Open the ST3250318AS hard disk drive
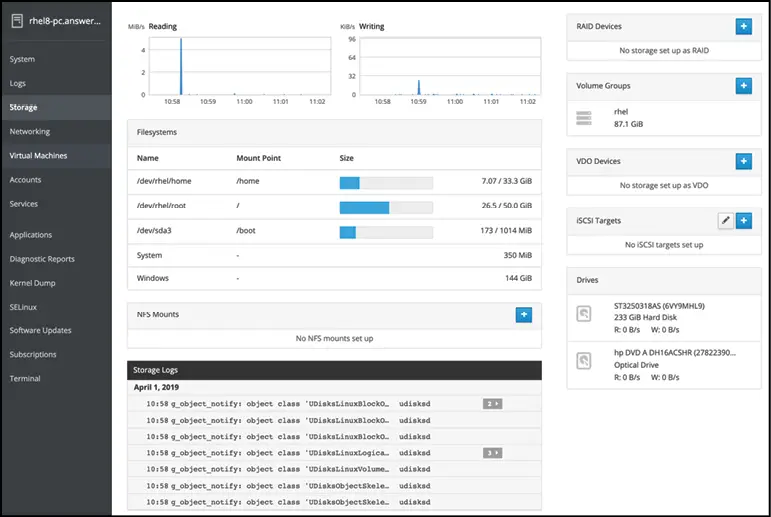Viewport: 771px width, 517px height. point(660,315)
